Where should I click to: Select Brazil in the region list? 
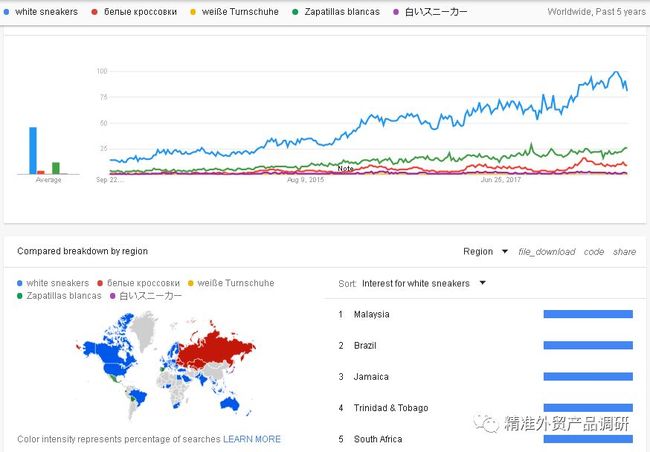pyautogui.click(x=365, y=345)
